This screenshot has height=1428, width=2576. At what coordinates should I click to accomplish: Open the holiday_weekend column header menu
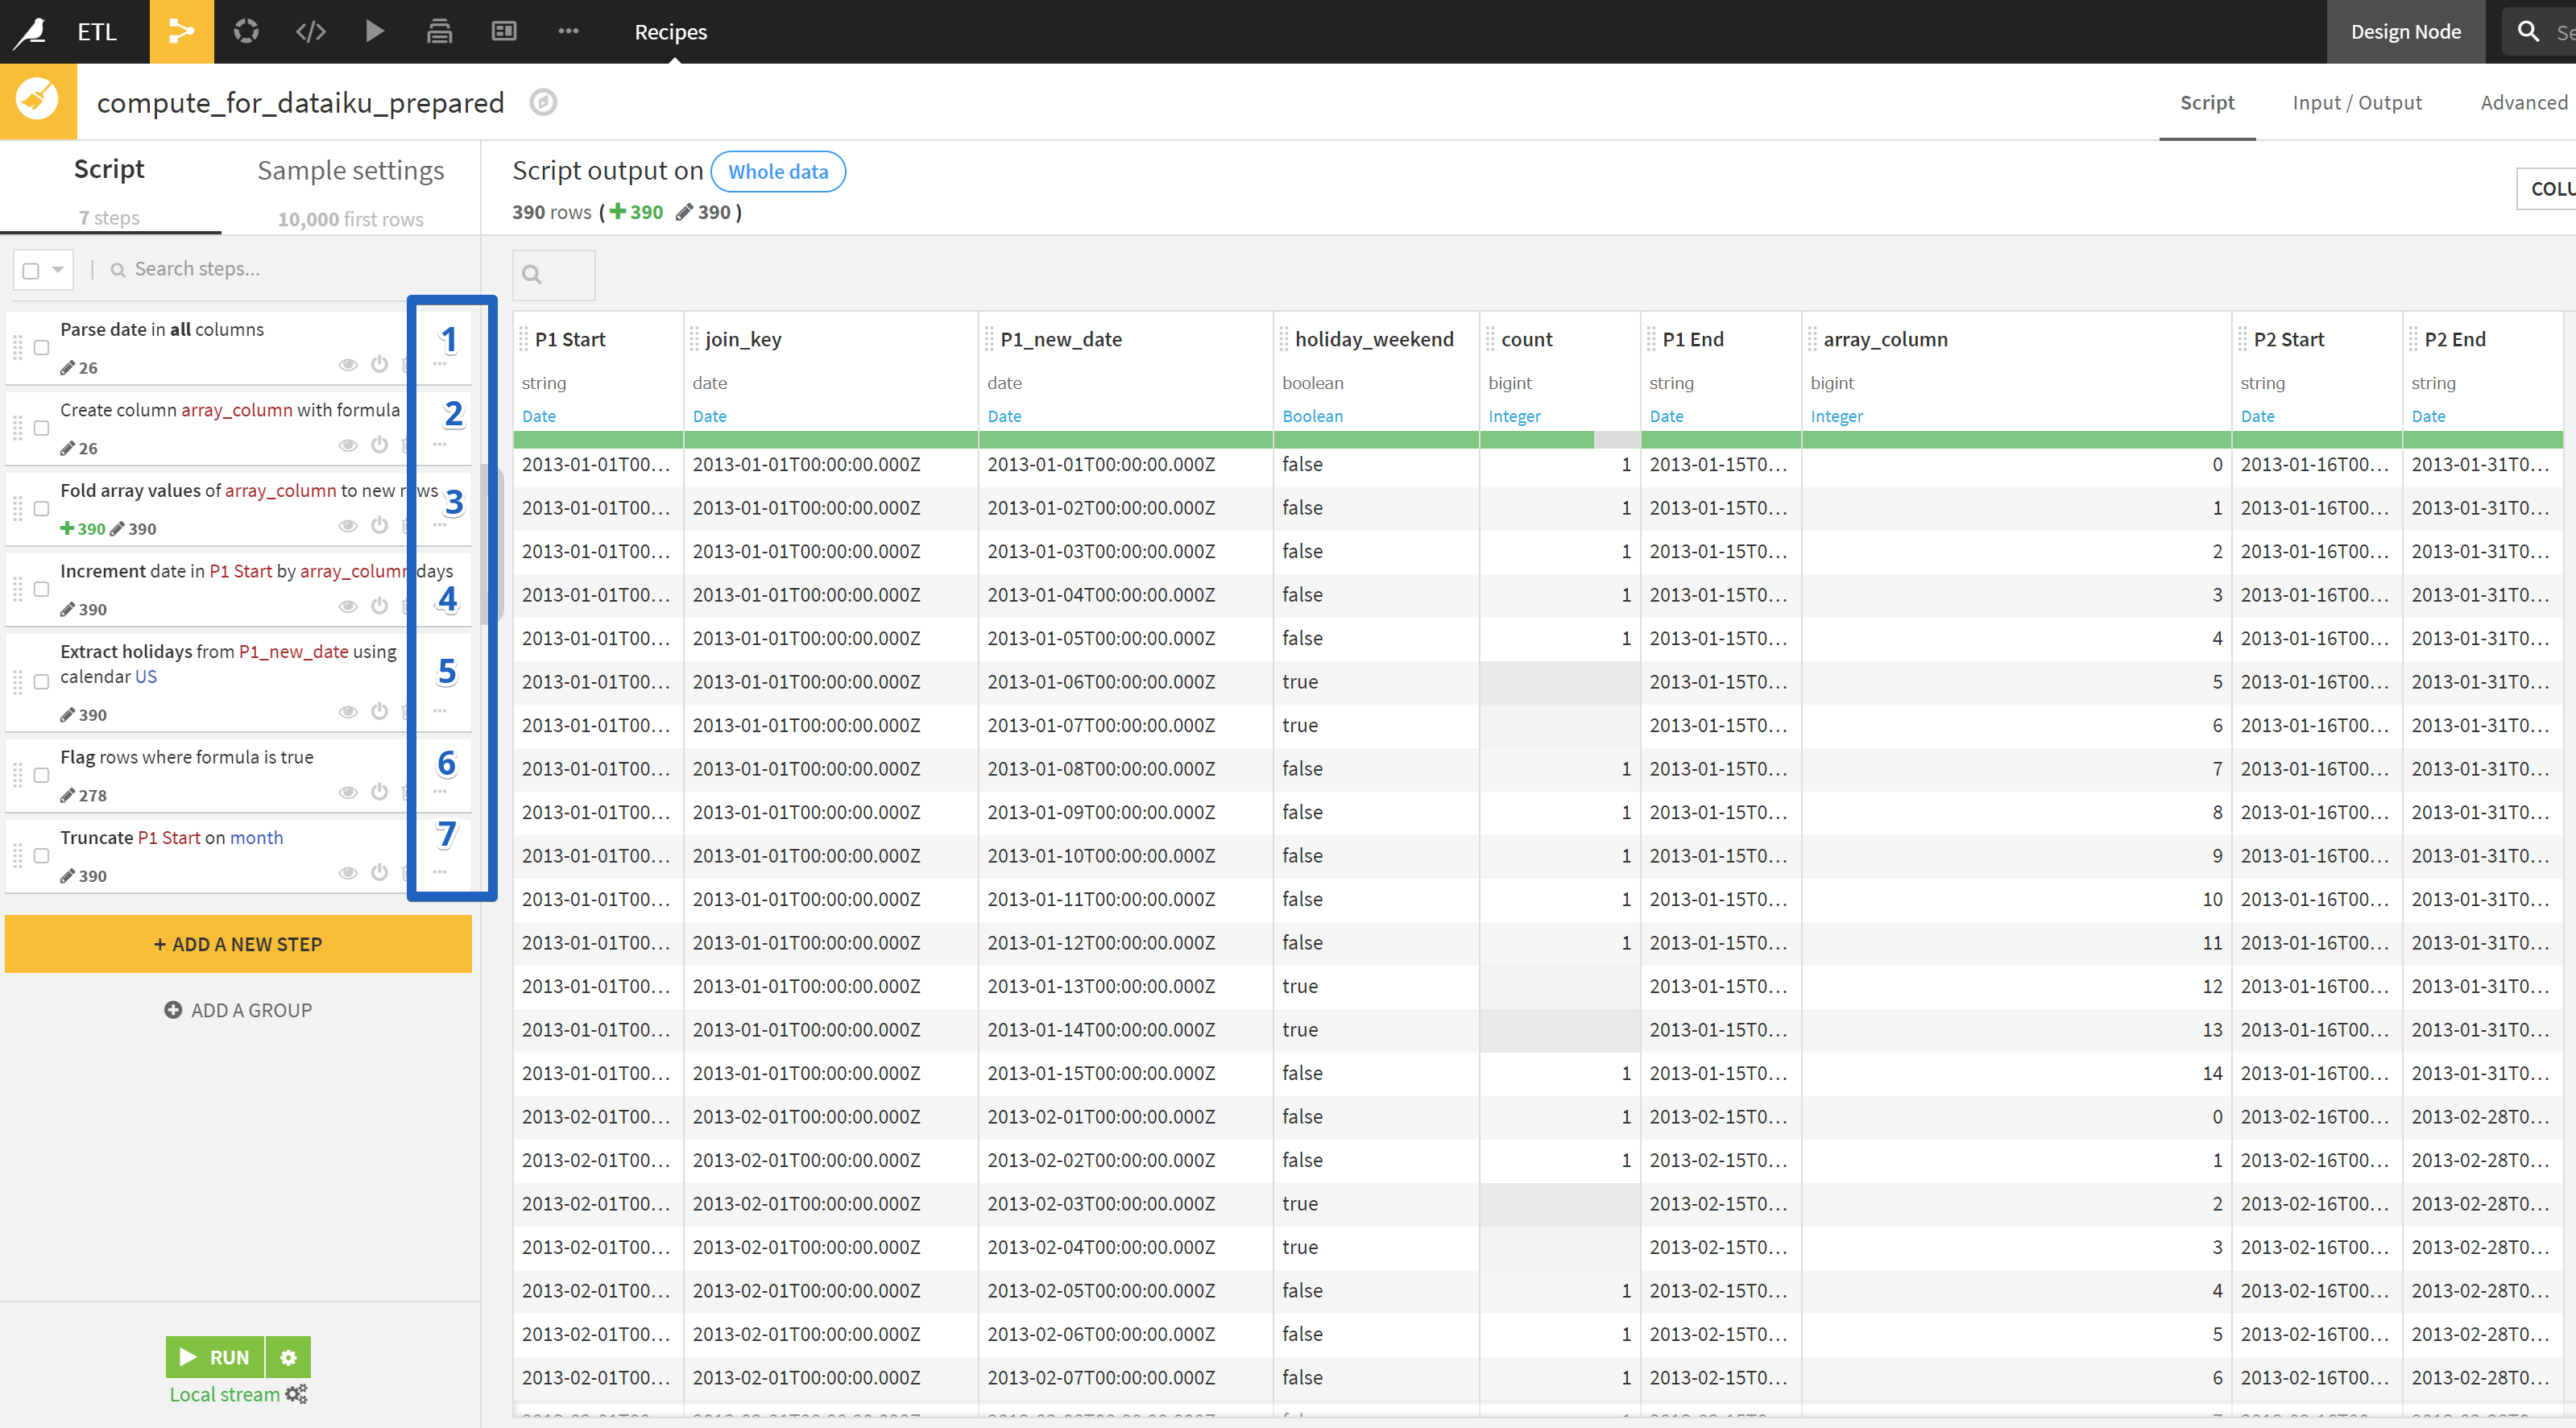[1374, 339]
